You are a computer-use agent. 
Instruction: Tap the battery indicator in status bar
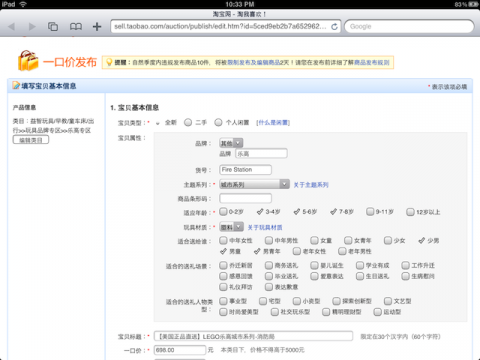473,4
